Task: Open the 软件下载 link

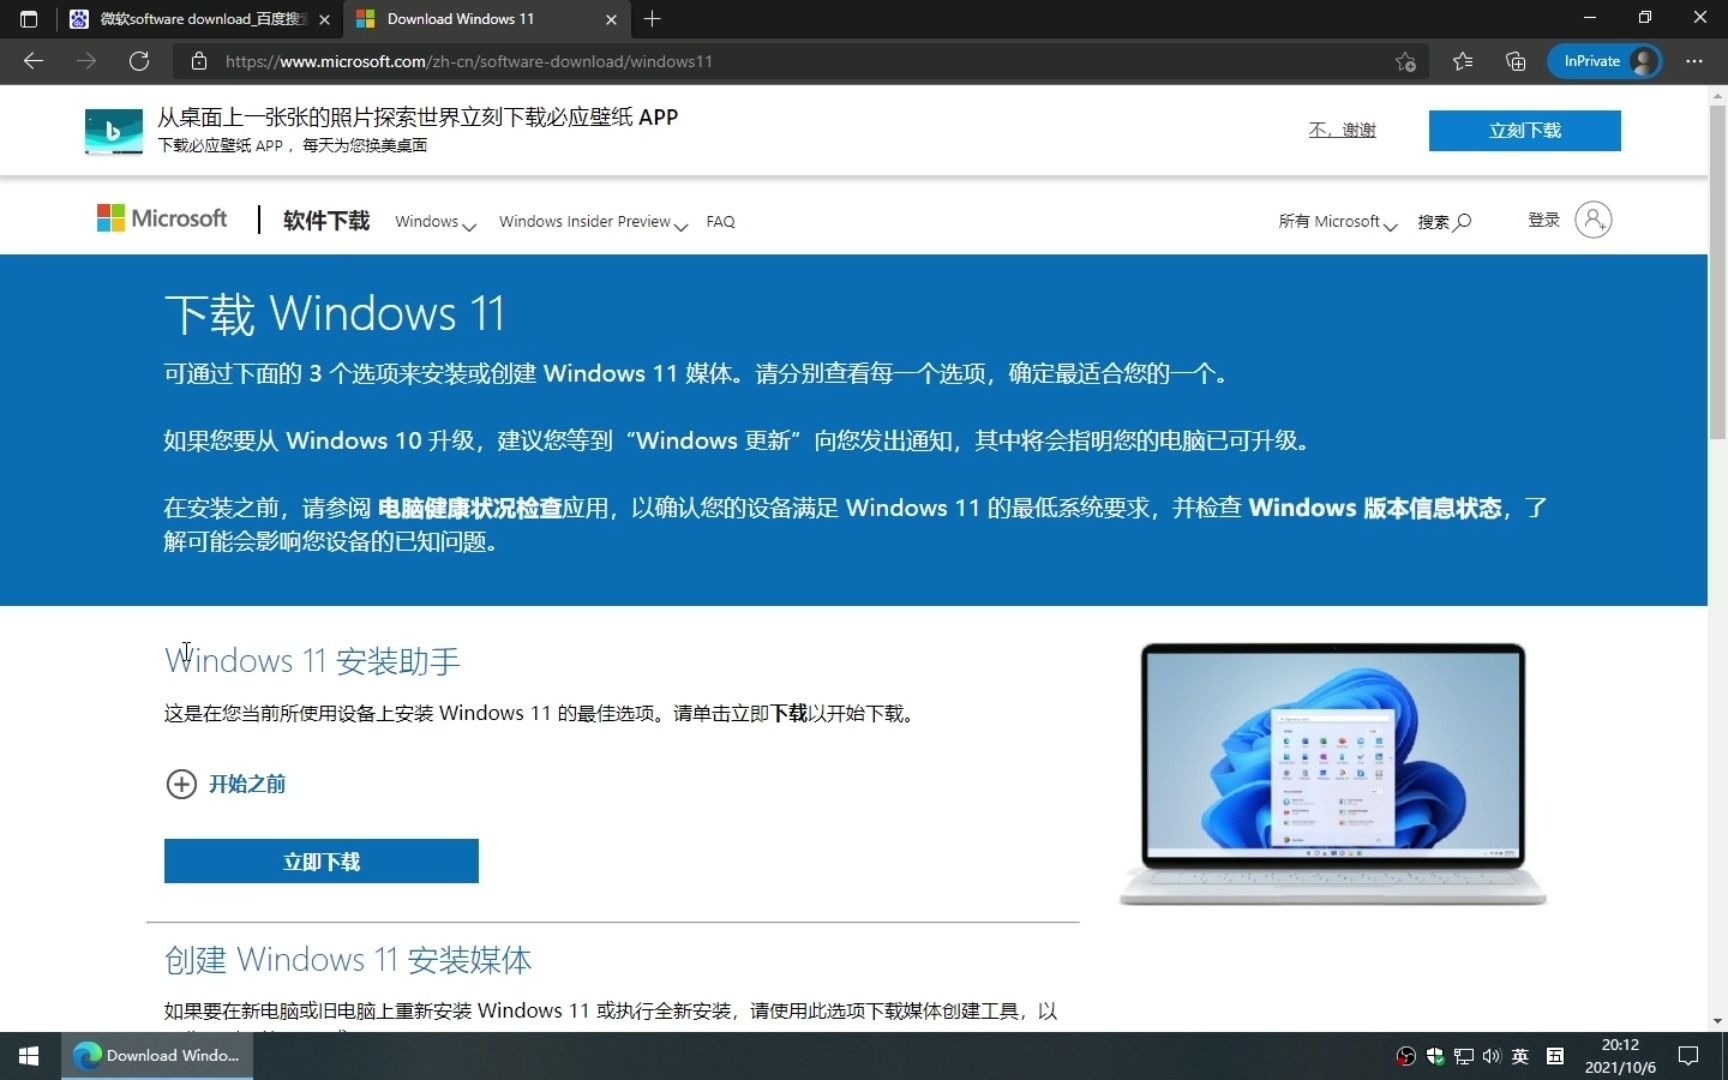Action: [326, 221]
